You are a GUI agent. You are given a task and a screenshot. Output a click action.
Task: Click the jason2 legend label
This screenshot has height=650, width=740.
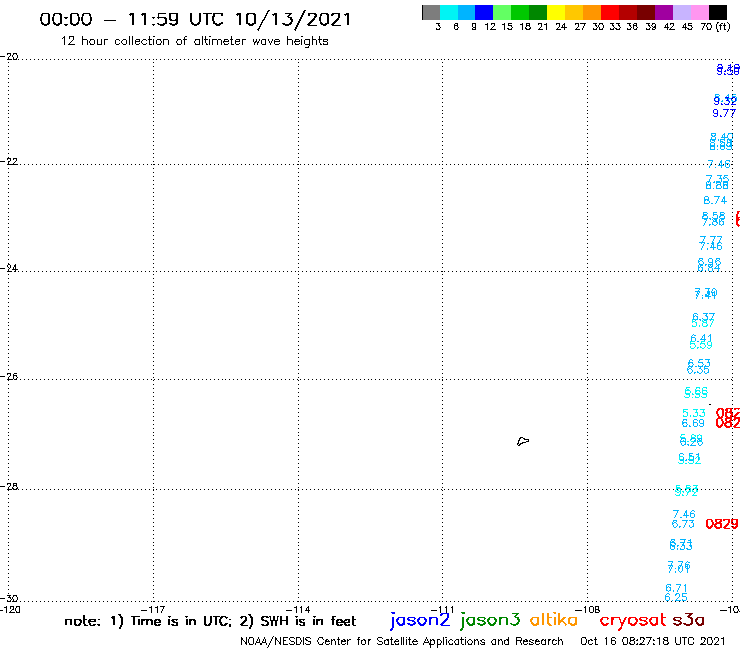pyautogui.click(x=420, y=620)
